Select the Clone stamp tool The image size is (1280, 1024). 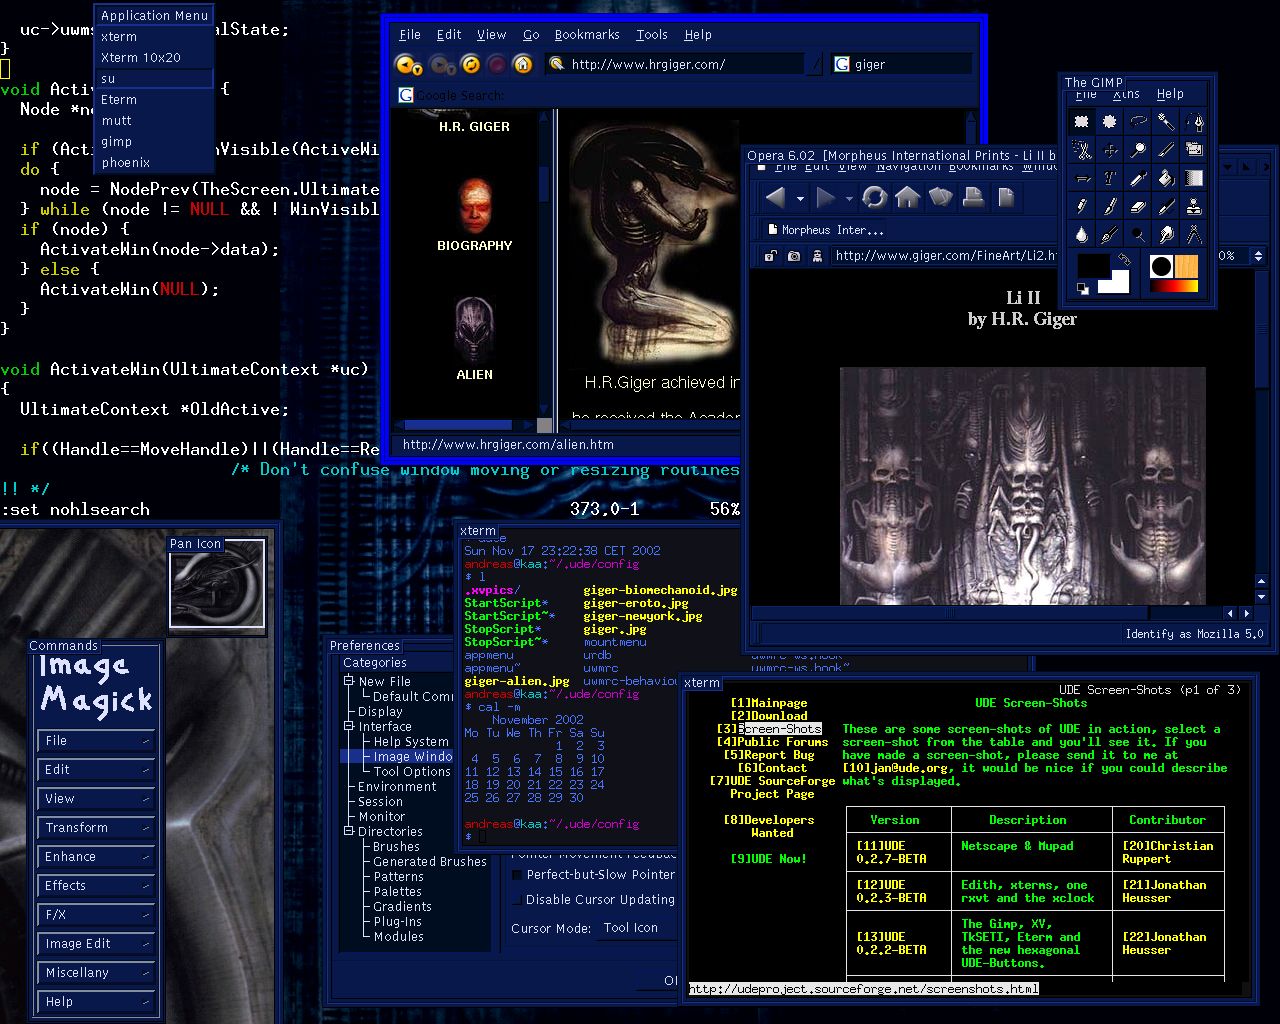[x=1195, y=206]
